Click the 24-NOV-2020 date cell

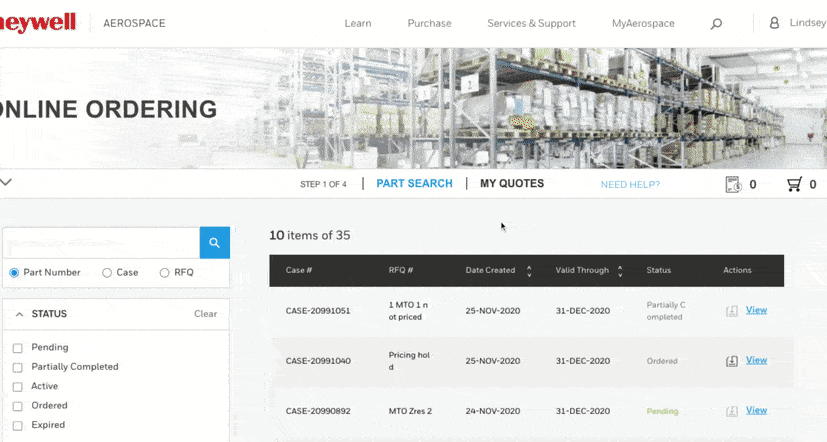(x=493, y=411)
